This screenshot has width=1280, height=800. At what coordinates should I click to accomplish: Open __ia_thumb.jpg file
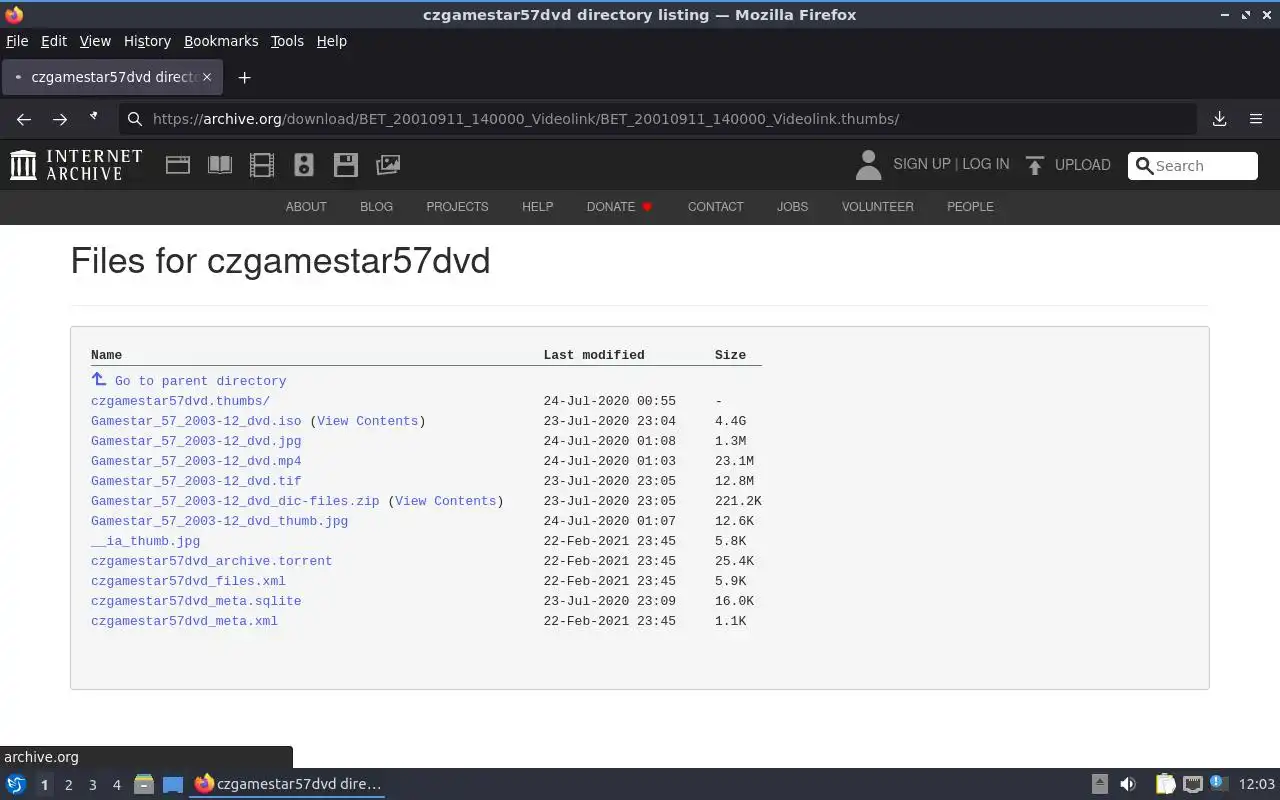[145, 541]
